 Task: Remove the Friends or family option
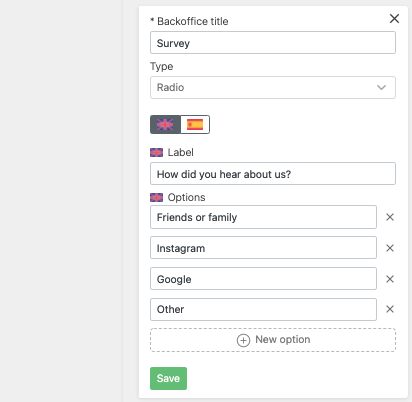390,217
